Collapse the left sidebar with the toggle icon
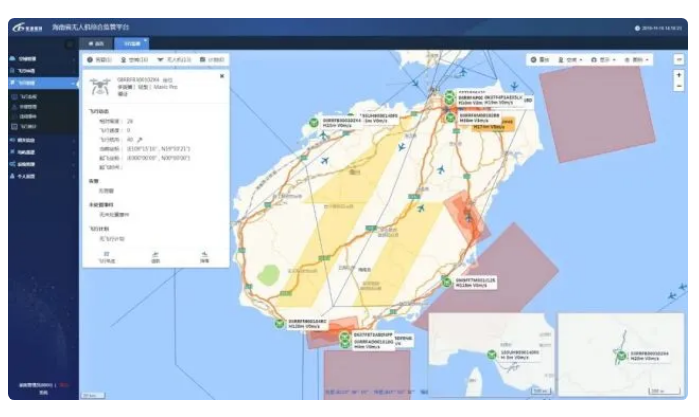 pos(68,45)
